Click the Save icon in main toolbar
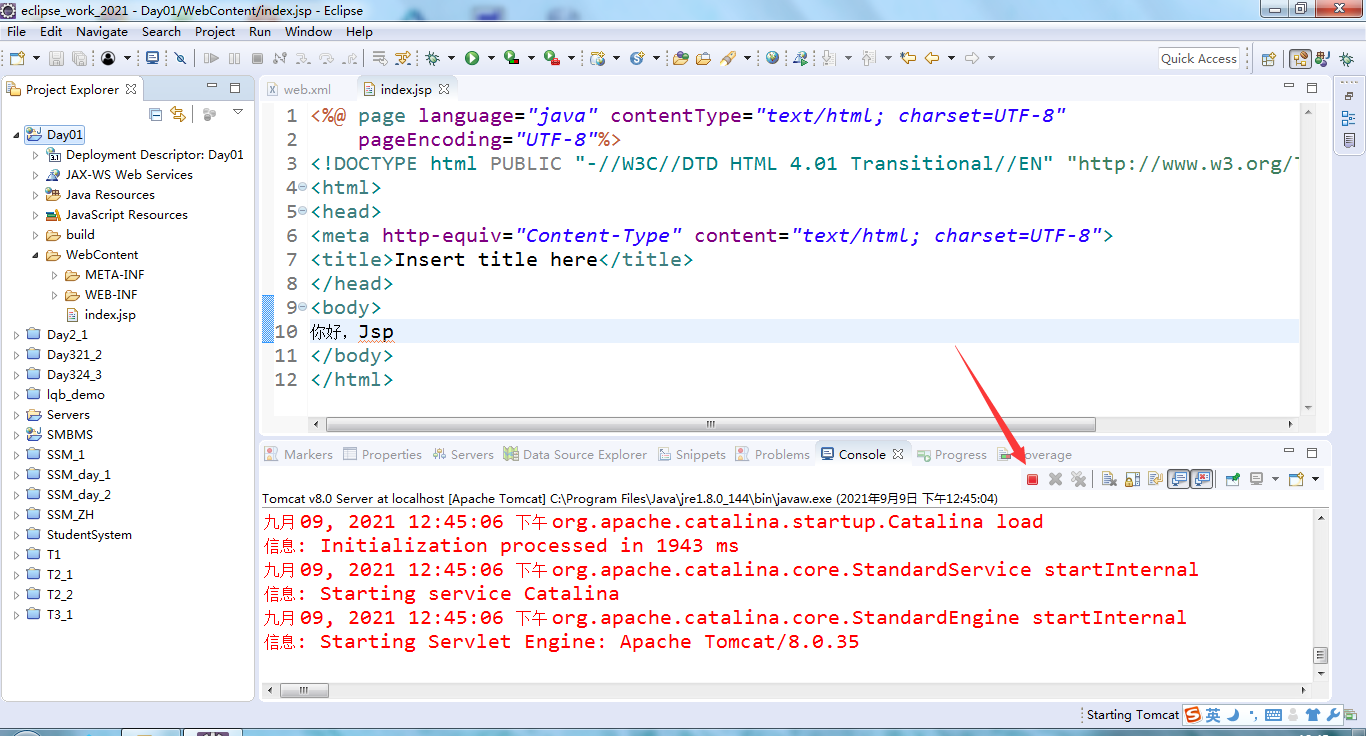 tap(56, 58)
